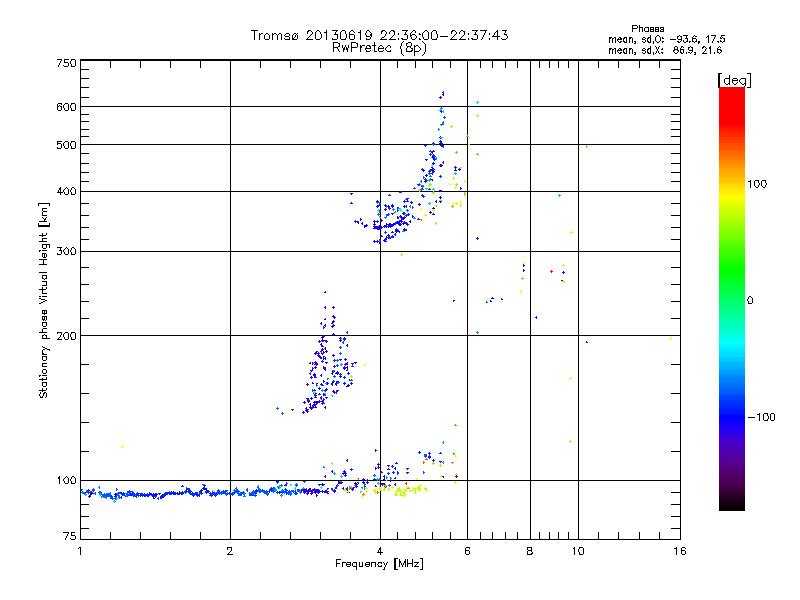
Task: Click the black bottom of the phase colorbar
Action: (x=732, y=505)
